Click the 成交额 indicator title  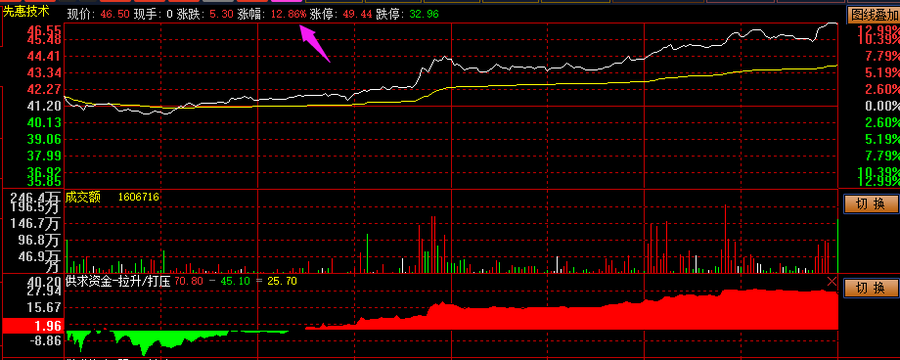tap(83, 198)
